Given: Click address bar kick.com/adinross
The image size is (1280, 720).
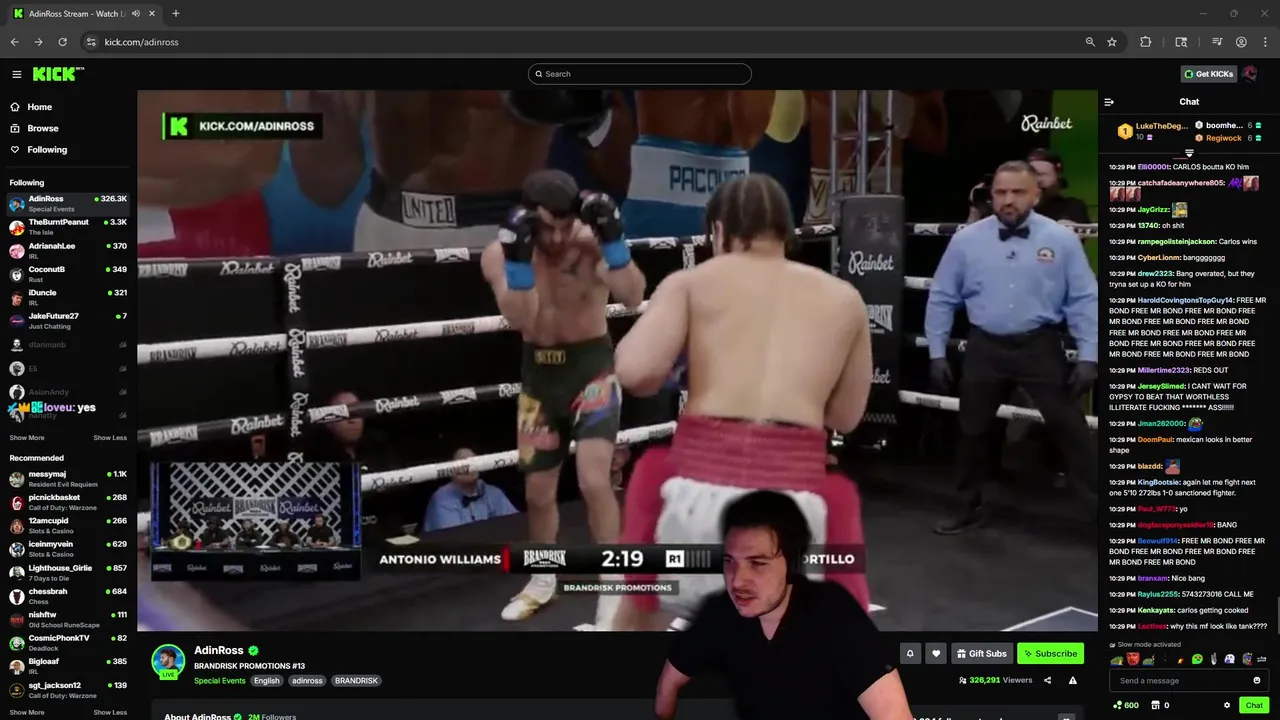Looking at the screenshot, I should pyautogui.click(x=140, y=42).
